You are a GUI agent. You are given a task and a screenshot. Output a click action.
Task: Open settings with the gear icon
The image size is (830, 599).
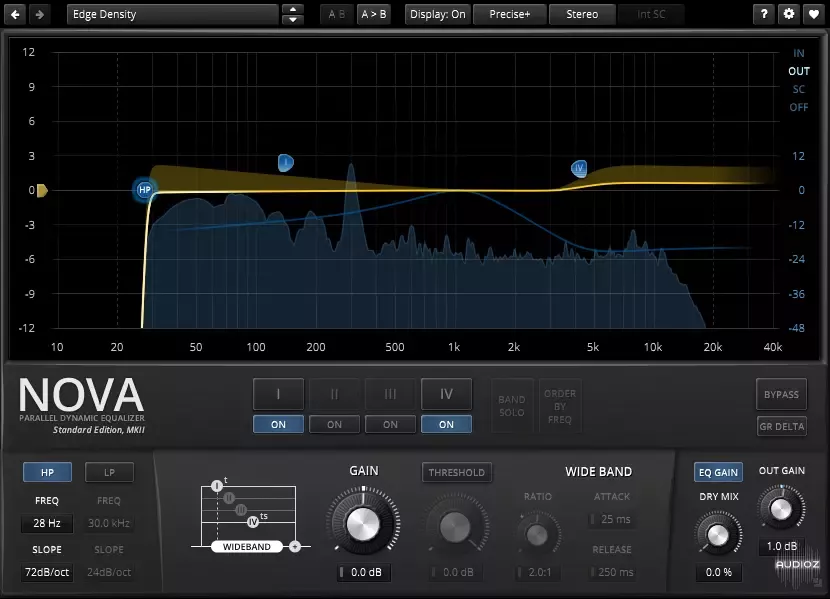click(789, 14)
